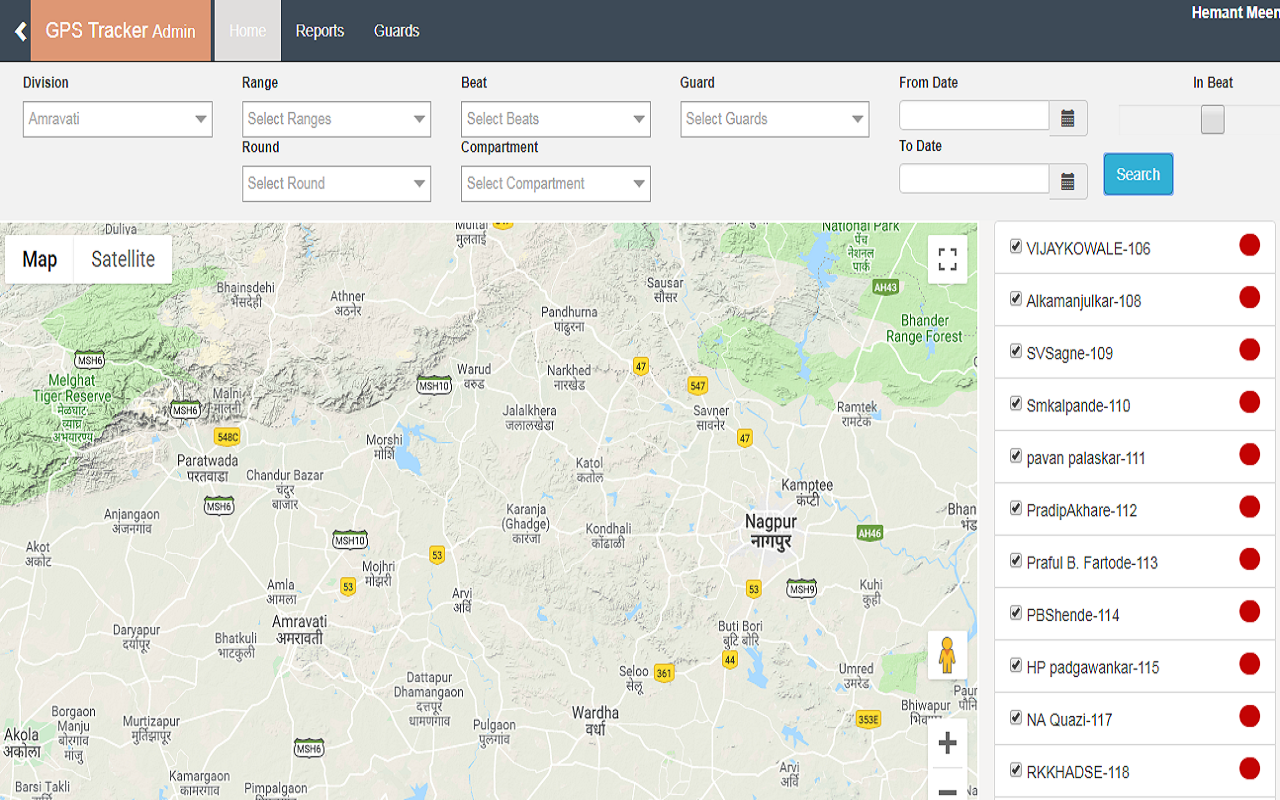Screen dimensions: 1280x800
Task: Uncheck the SVSagne-109 guard checkbox
Action: [x=1016, y=351]
